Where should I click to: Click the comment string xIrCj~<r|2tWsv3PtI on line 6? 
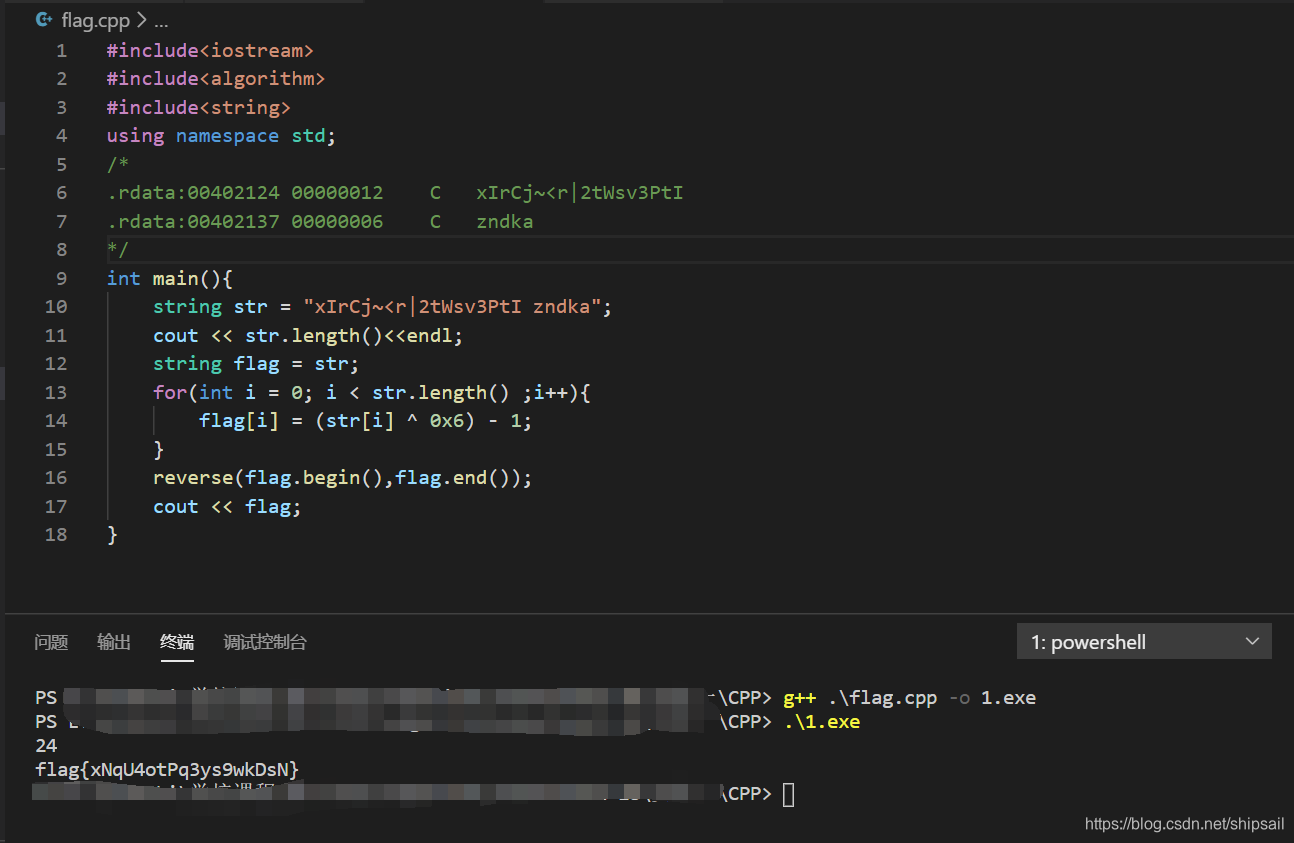580,192
